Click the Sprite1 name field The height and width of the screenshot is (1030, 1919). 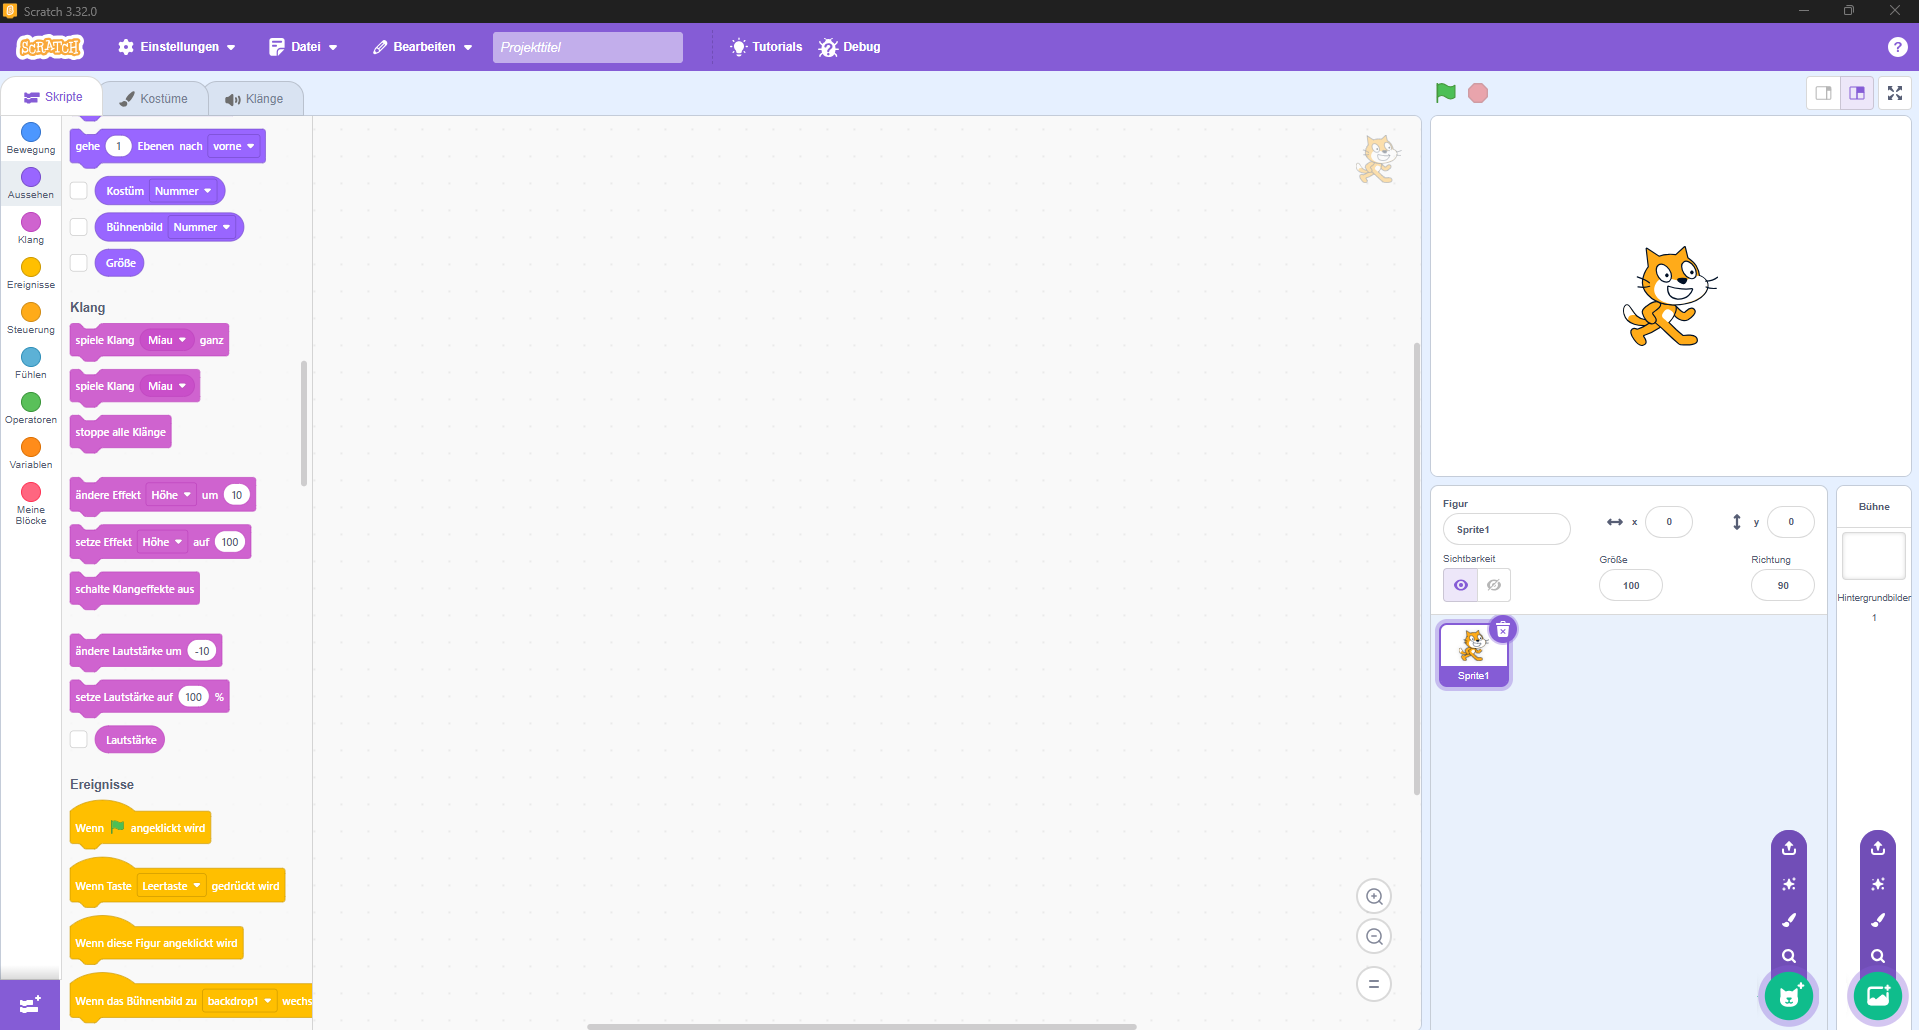[1506, 529]
